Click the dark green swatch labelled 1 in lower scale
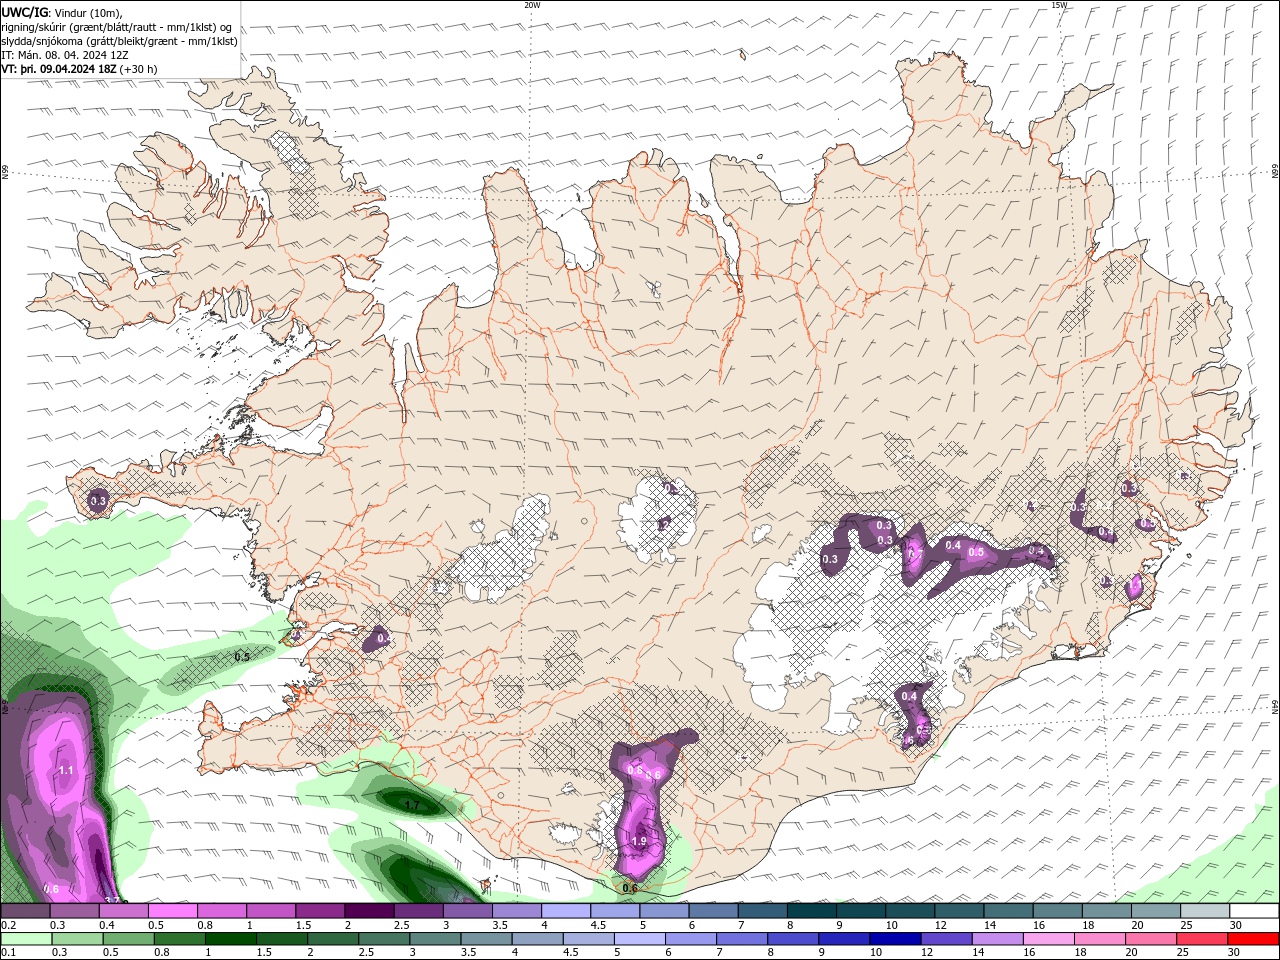Image resolution: width=1280 pixels, height=960 pixels. pos(230,939)
